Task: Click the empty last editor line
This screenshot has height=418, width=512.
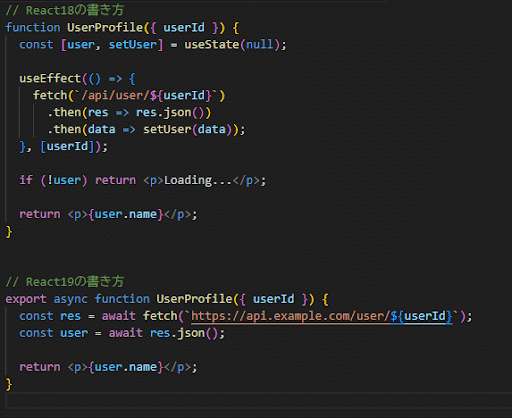Action: [259, 400]
